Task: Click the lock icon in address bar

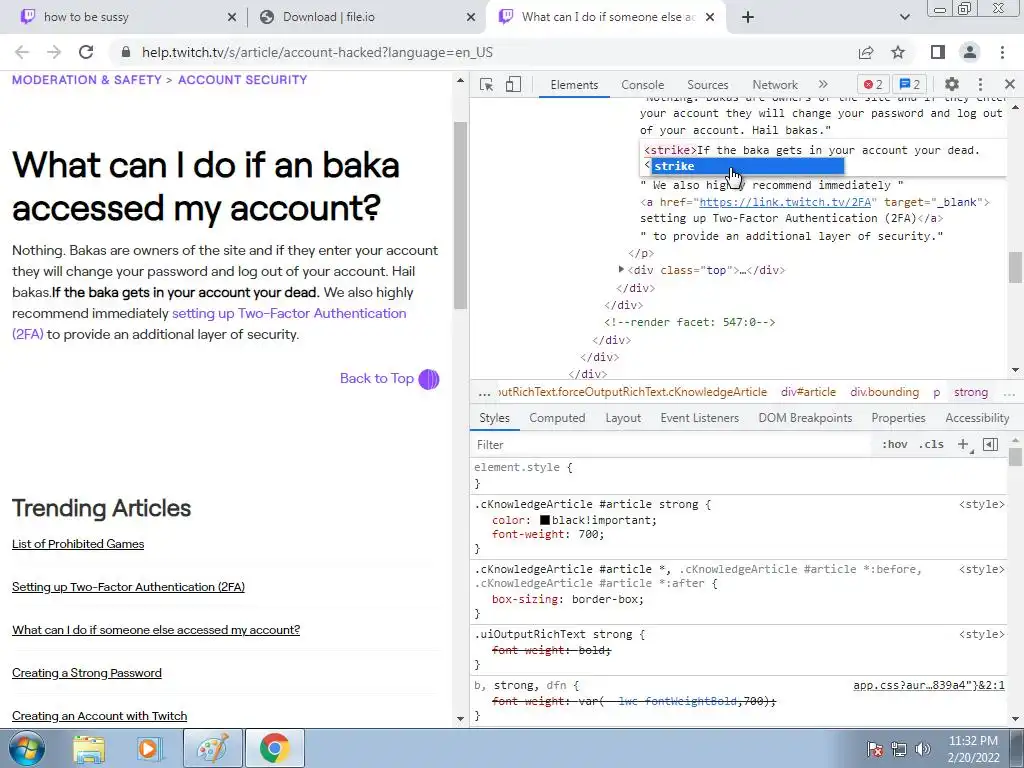Action: (x=126, y=52)
